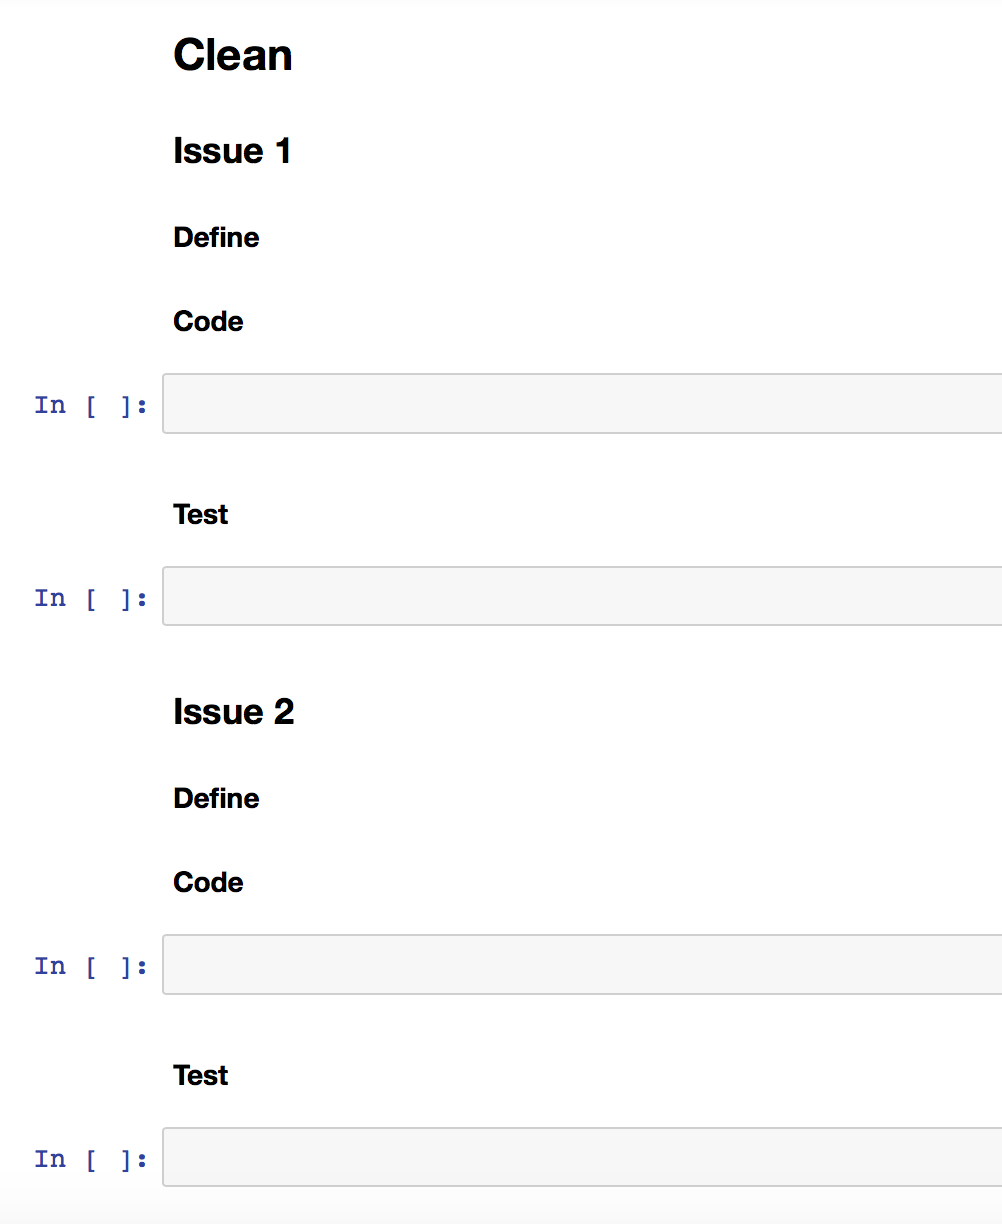Click Define heading under Issue 1
Screen dimensions: 1002x1224
pos(216,238)
